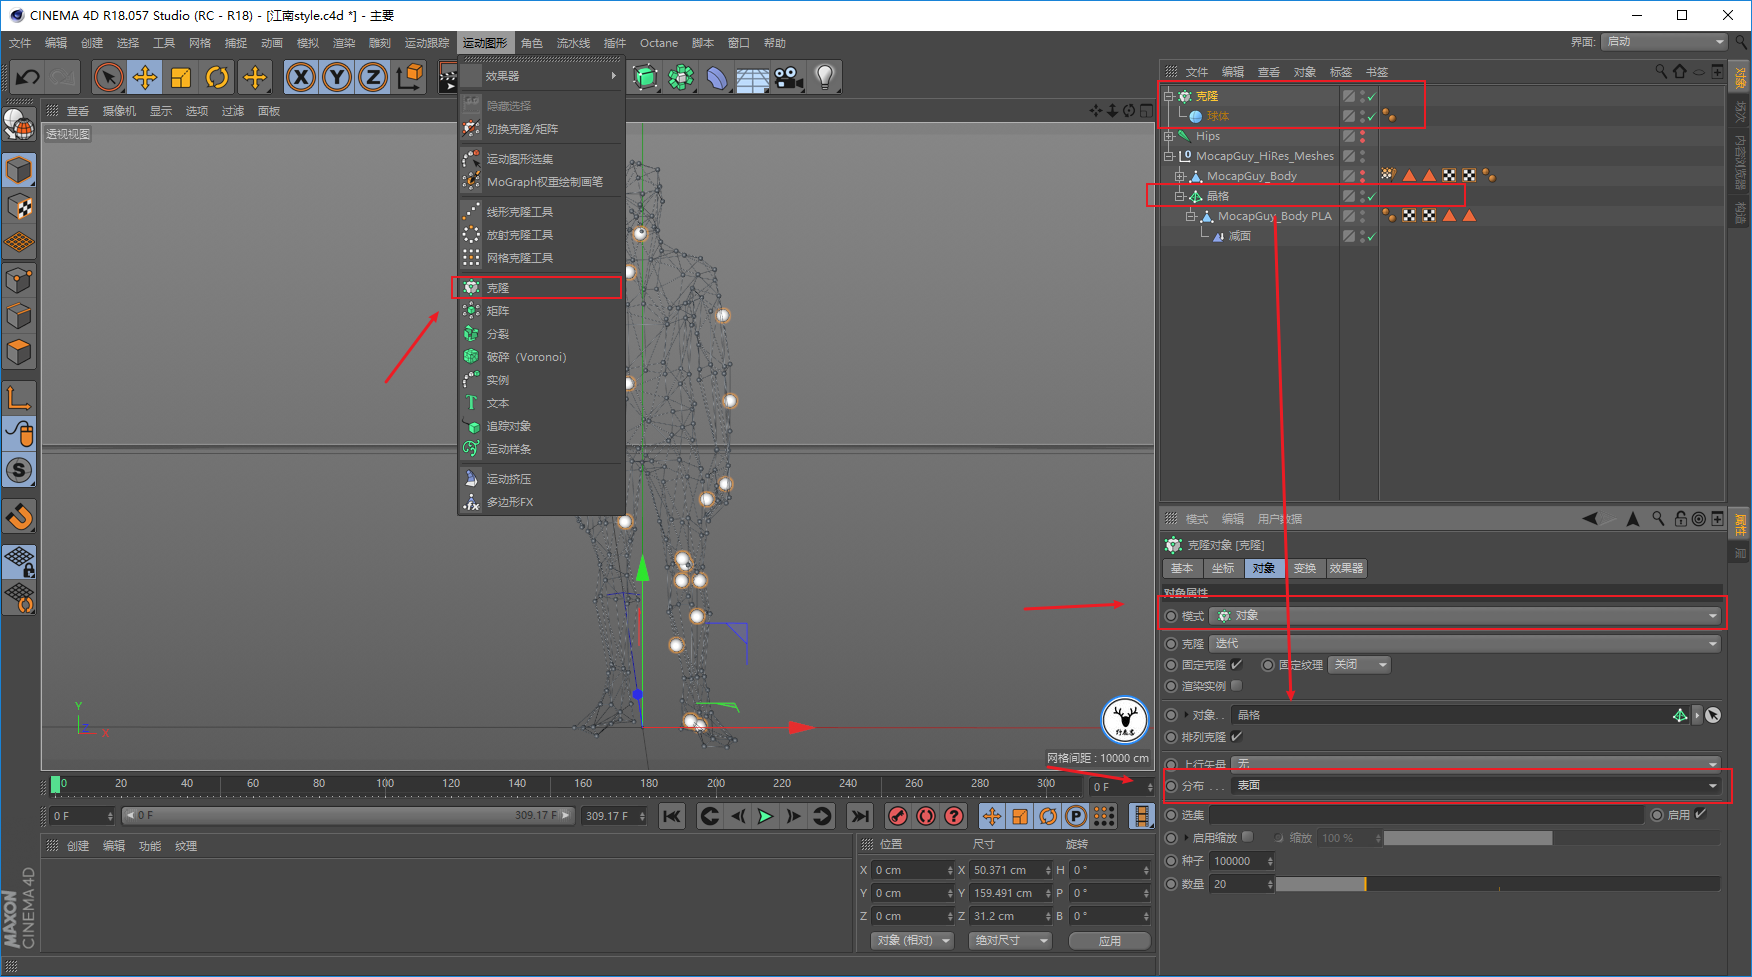Image resolution: width=1752 pixels, height=977 pixels.
Task: Click the Light bulb icon
Action: click(825, 77)
